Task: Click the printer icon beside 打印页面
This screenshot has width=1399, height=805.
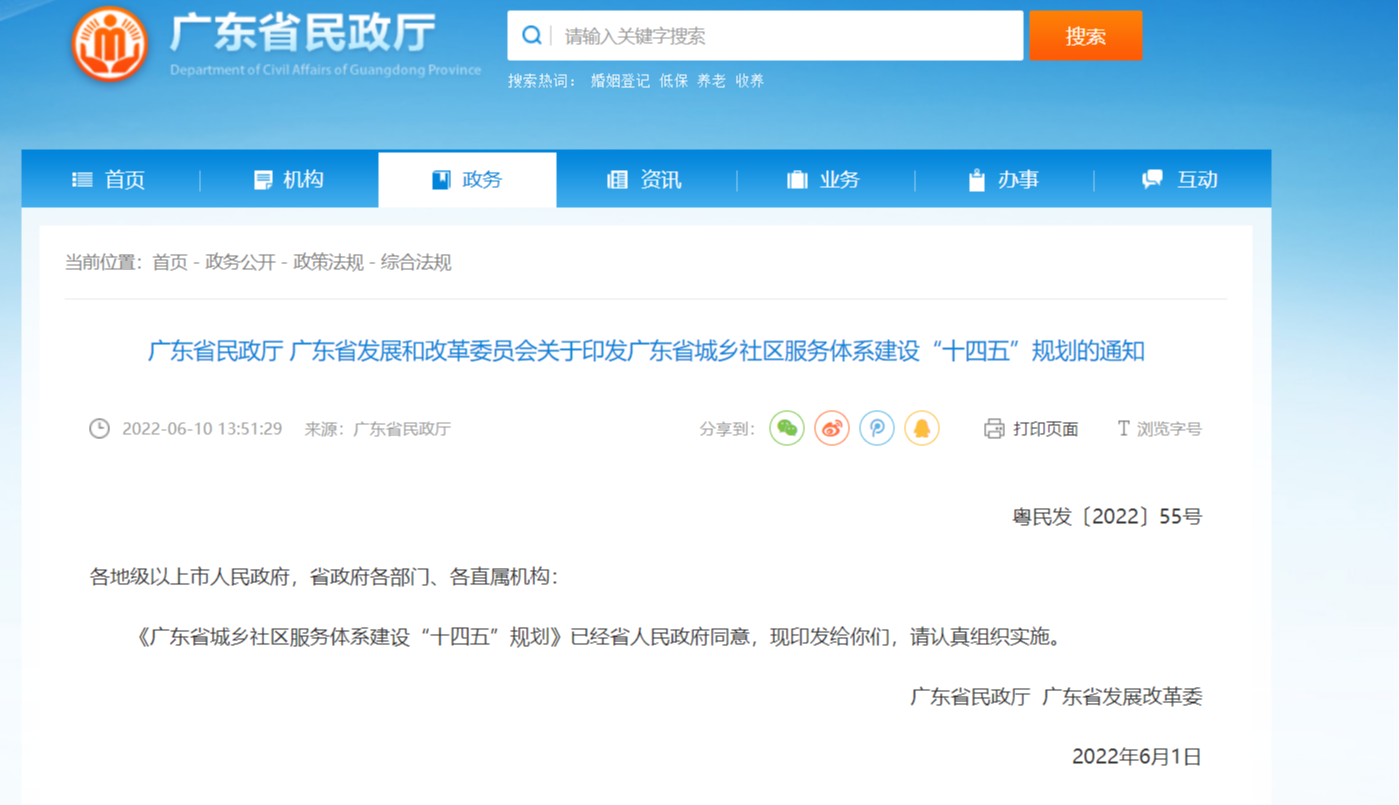Action: coord(994,429)
